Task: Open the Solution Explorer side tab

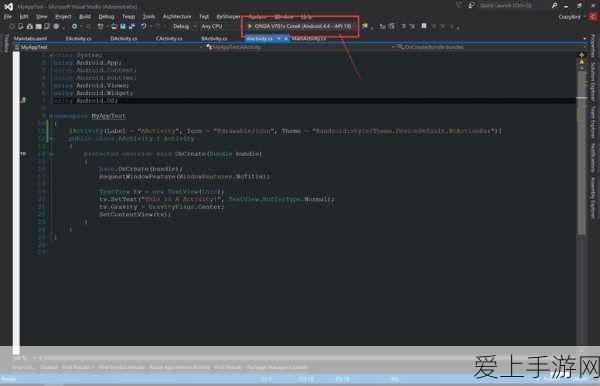Action: (593, 82)
